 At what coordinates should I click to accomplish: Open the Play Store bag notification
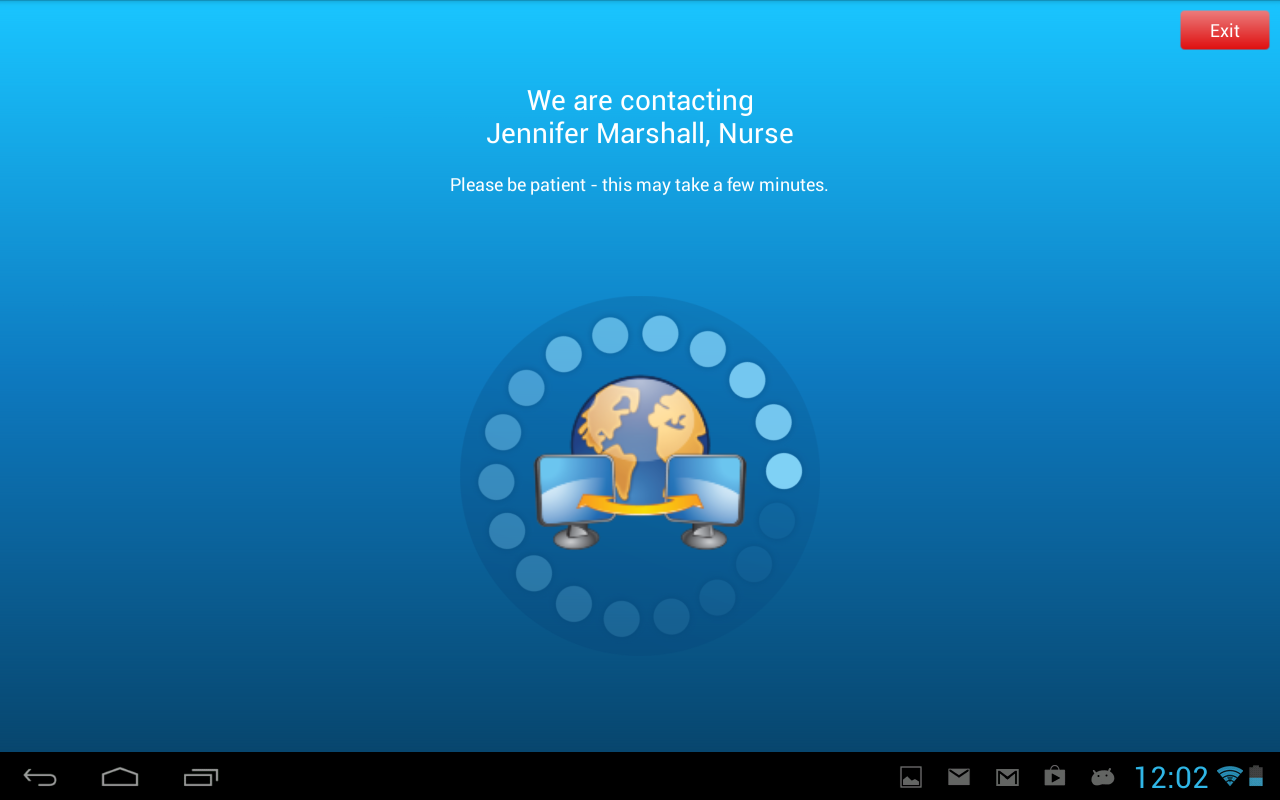1054,776
